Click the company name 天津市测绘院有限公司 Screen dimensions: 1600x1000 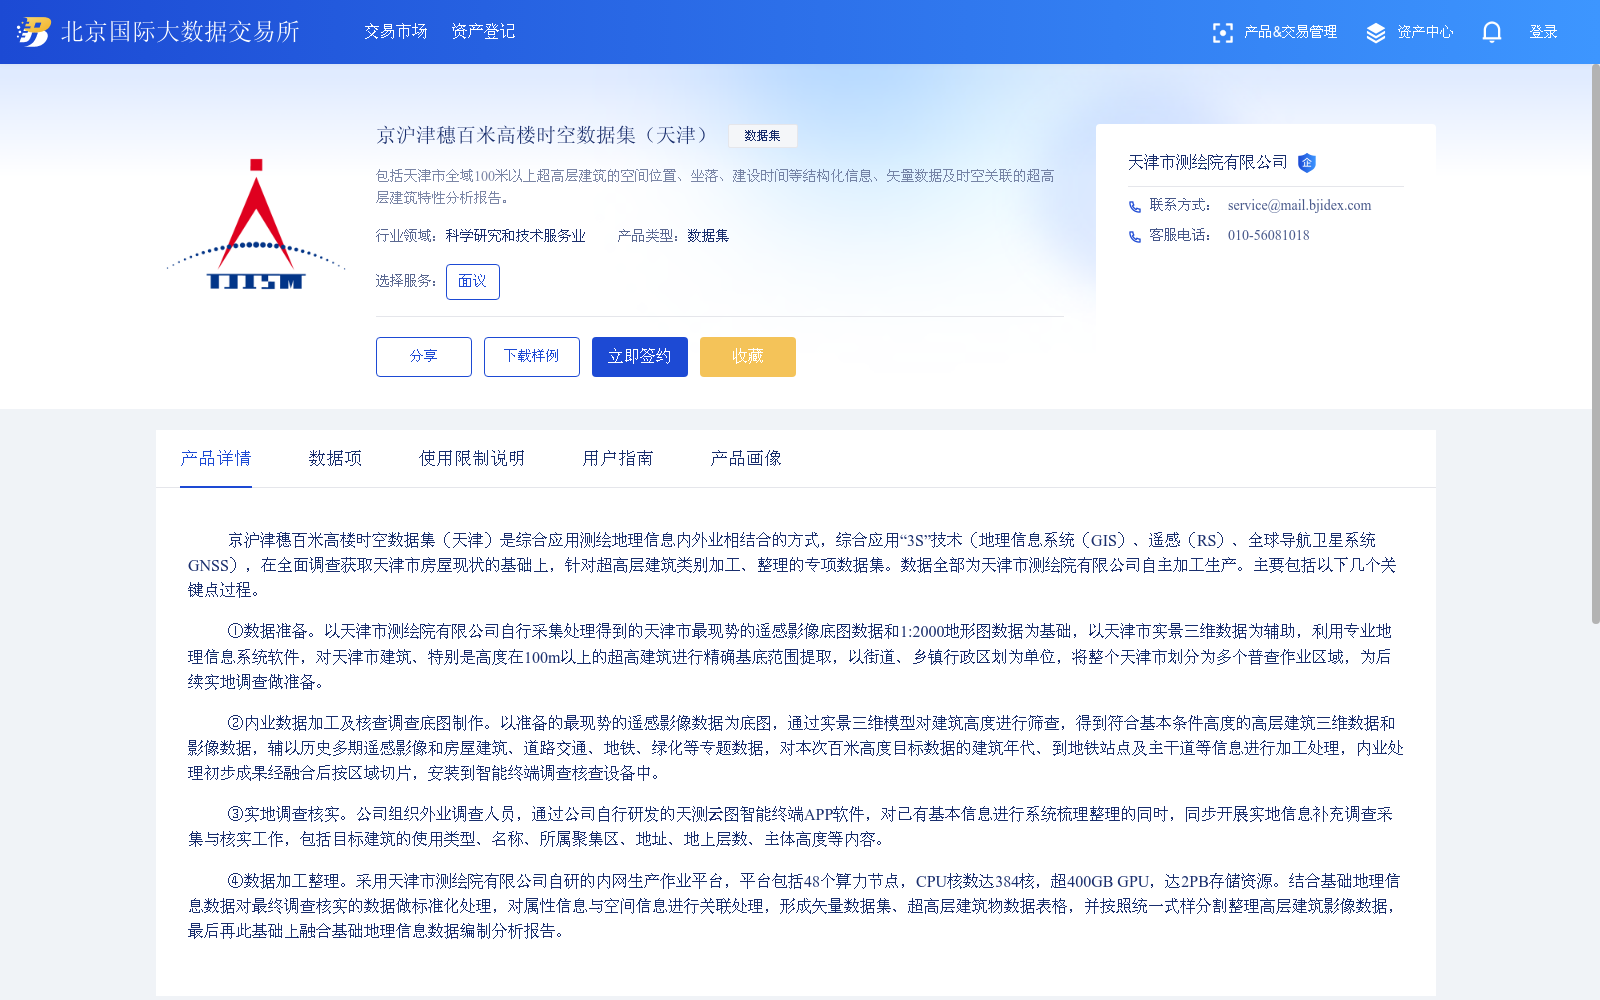(1208, 162)
